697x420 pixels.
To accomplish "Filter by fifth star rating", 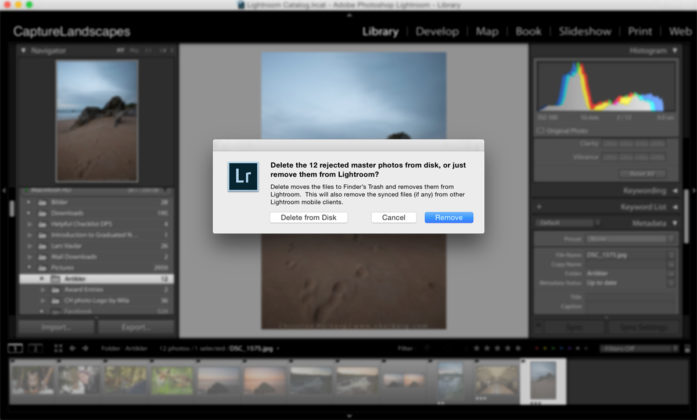I will [x=518, y=348].
